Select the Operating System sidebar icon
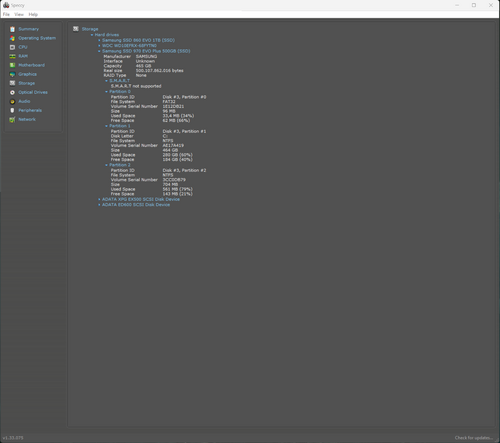The height and width of the screenshot is (443, 500). (12, 38)
